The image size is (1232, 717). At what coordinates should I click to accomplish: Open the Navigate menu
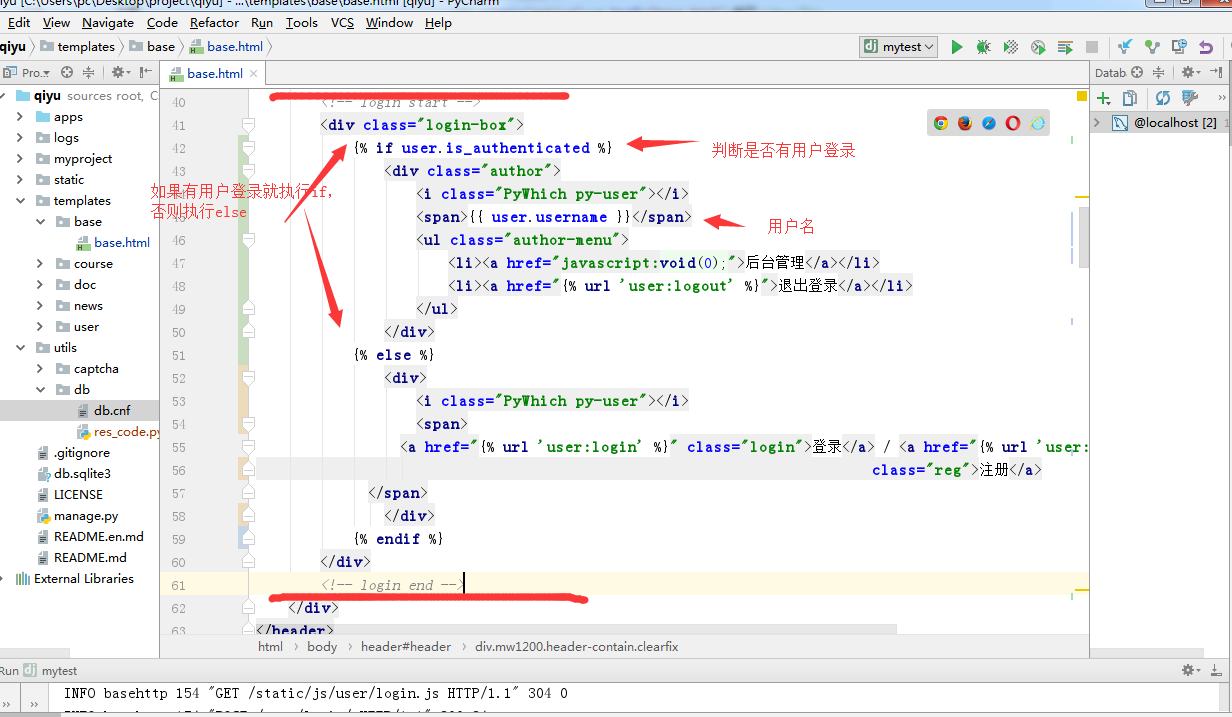[x=108, y=22]
